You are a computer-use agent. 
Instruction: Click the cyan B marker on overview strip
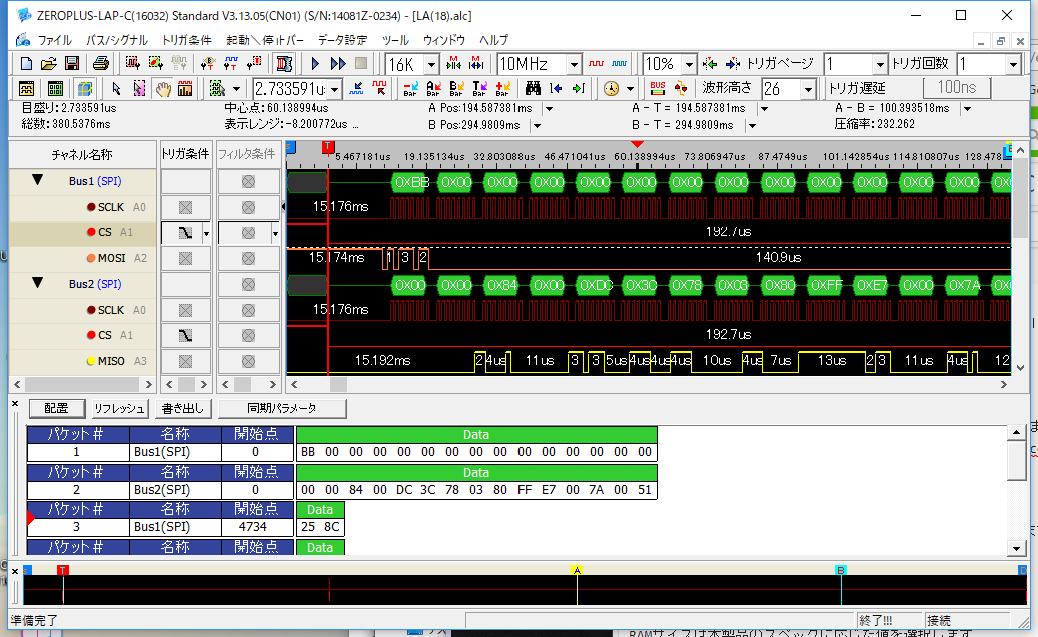point(841,570)
